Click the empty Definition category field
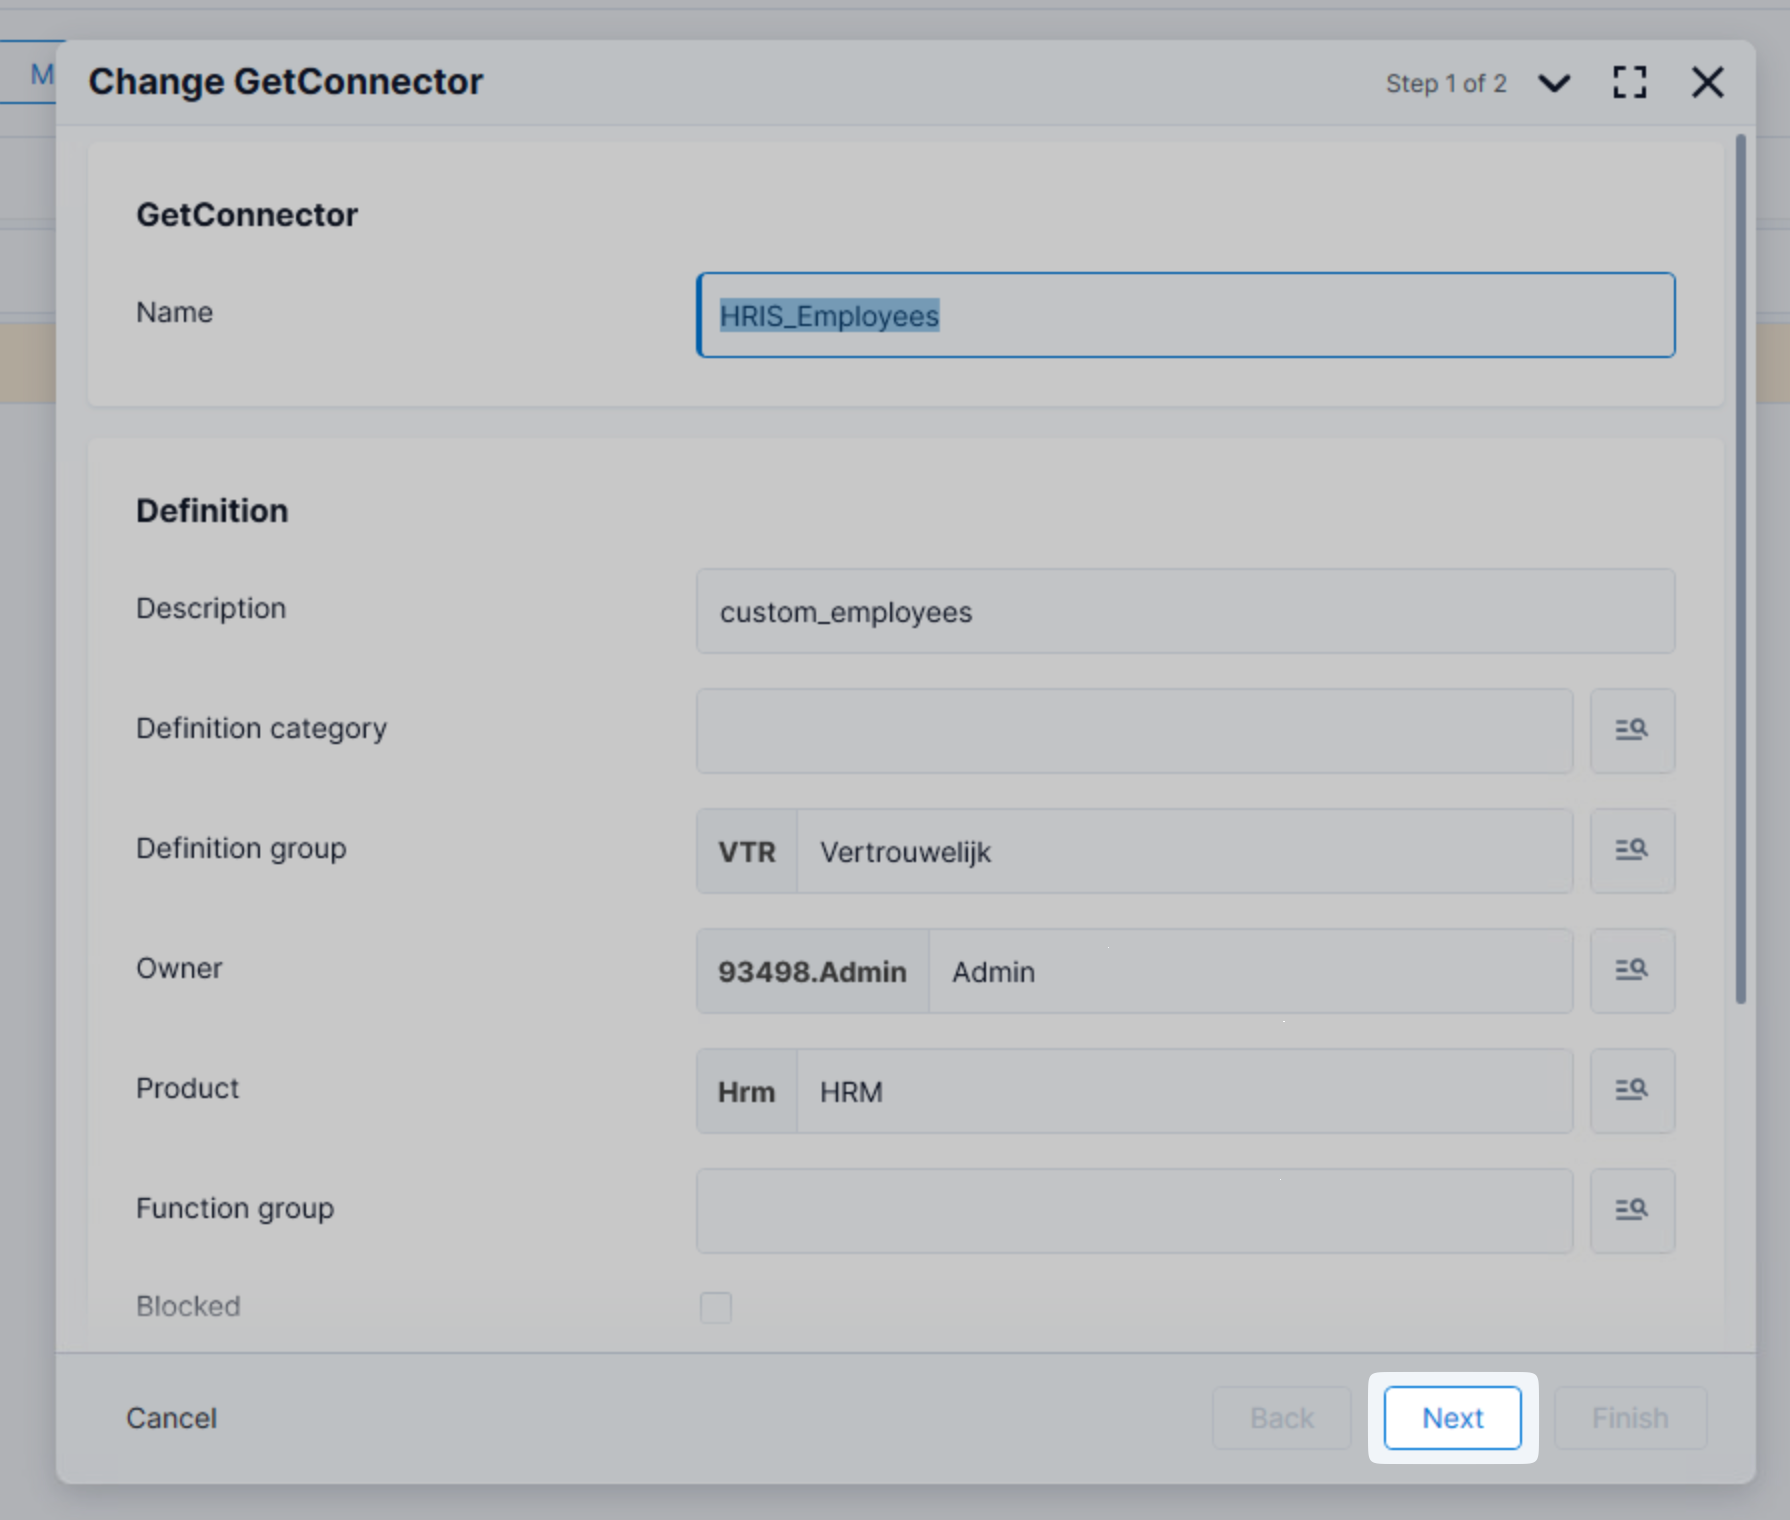The height and width of the screenshot is (1520, 1790). tap(1134, 731)
